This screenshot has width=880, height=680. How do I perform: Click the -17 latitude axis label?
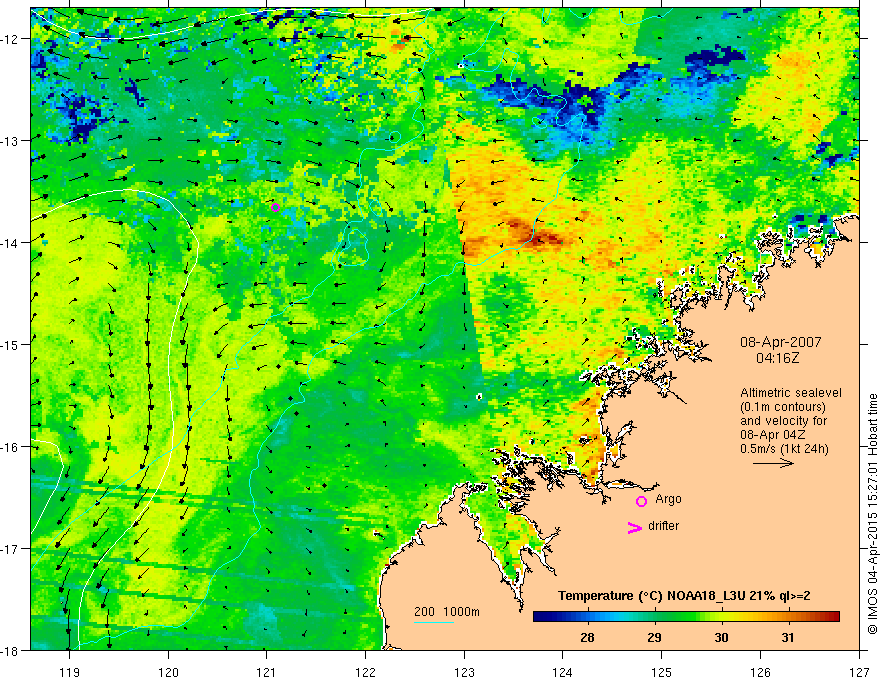10,549
